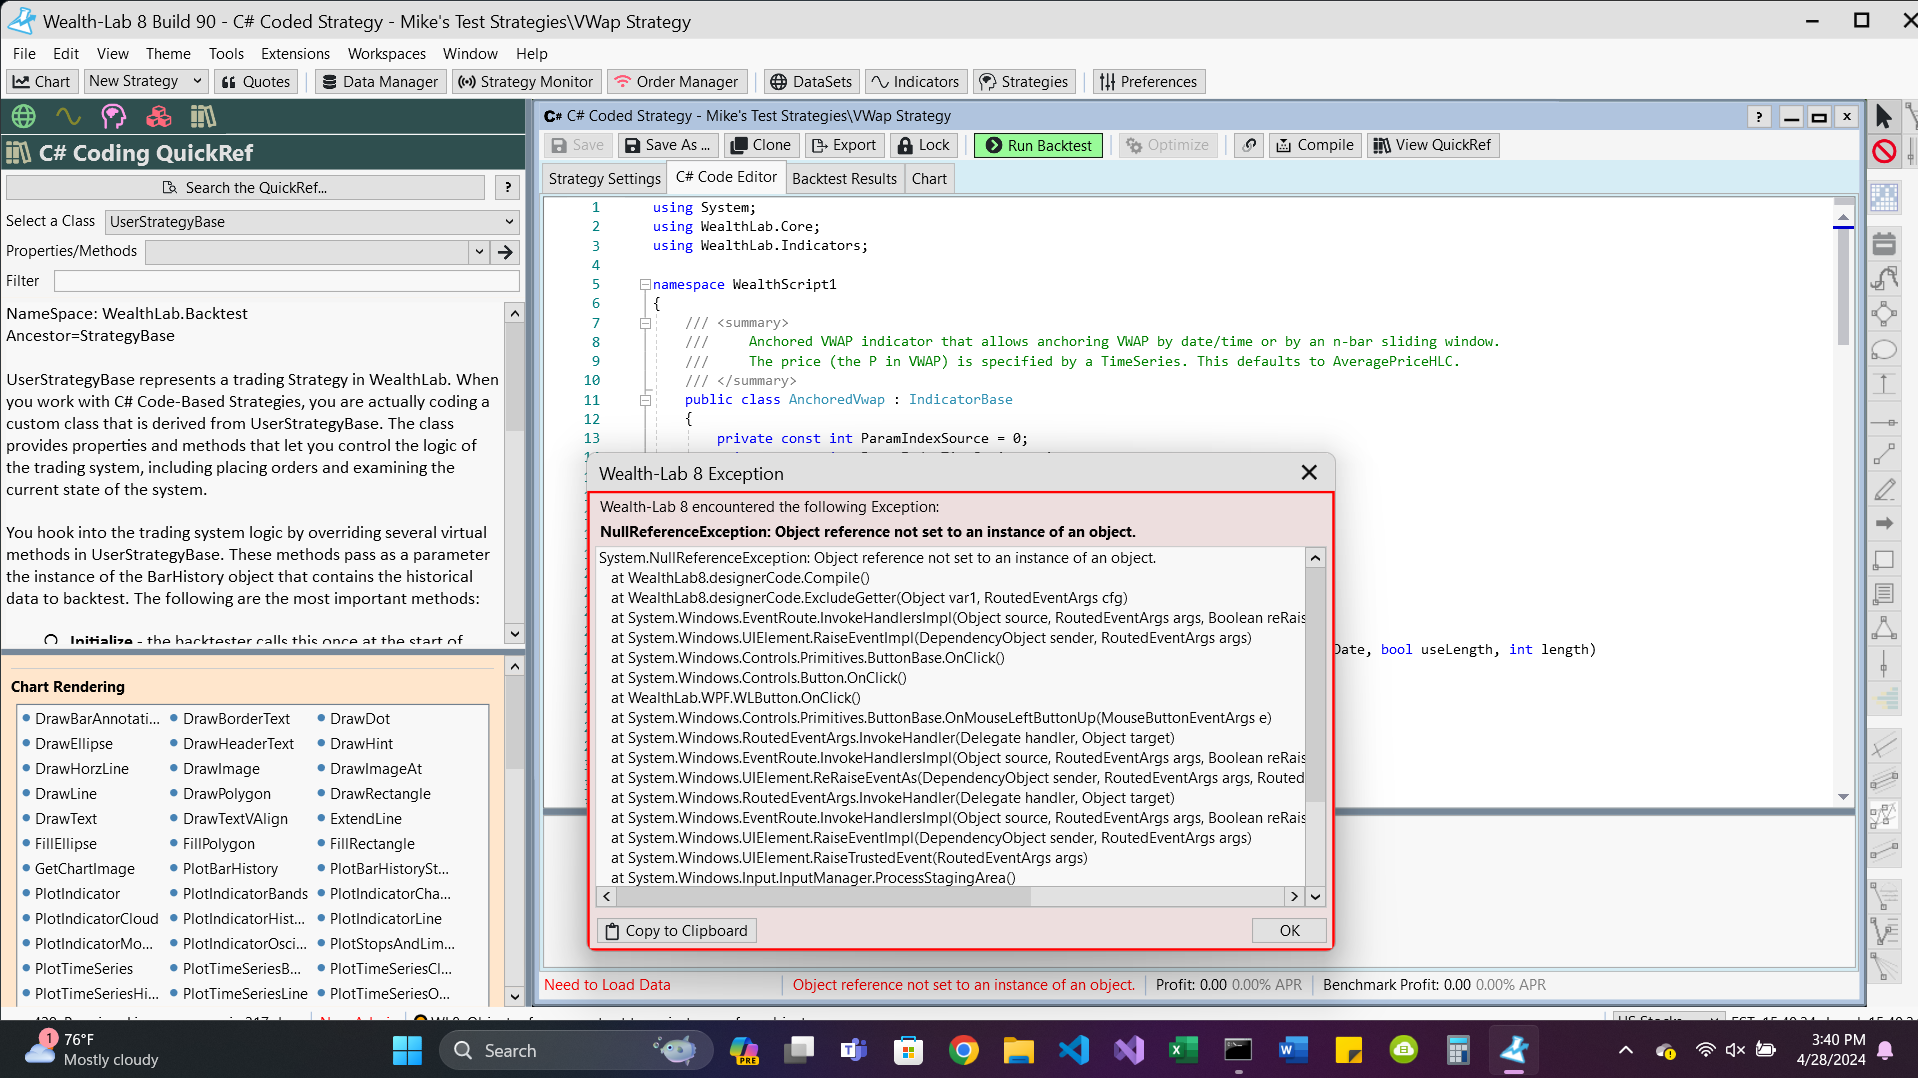This screenshot has height=1078, width=1918.
Task: Select the pencil freehand drawing tool
Action: click(x=1884, y=490)
